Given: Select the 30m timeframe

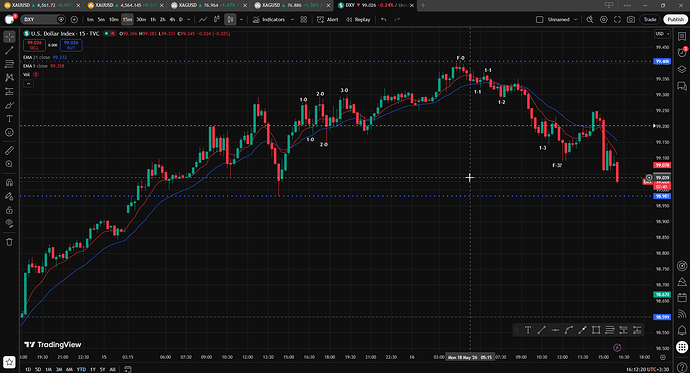Looking at the screenshot, I should pyautogui.click(x=141, y=19).
